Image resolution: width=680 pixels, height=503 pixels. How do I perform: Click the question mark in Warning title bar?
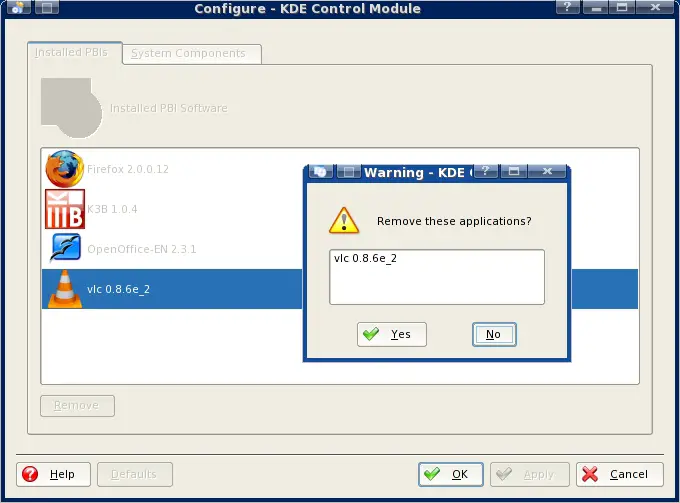486,171
